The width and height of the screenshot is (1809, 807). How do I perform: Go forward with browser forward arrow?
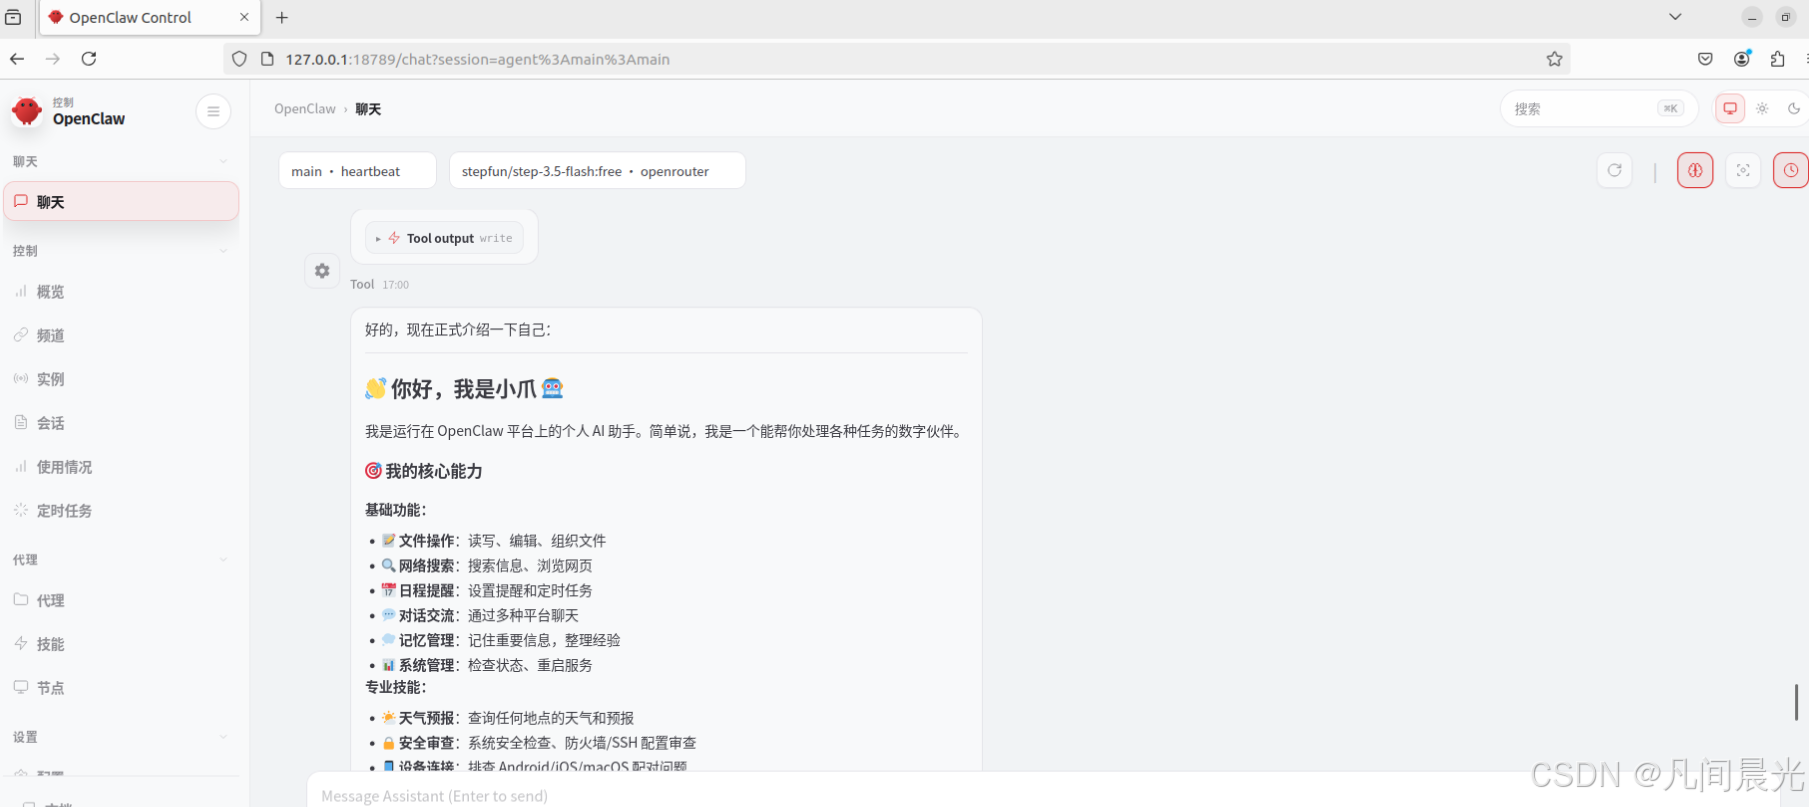[53, 59]
